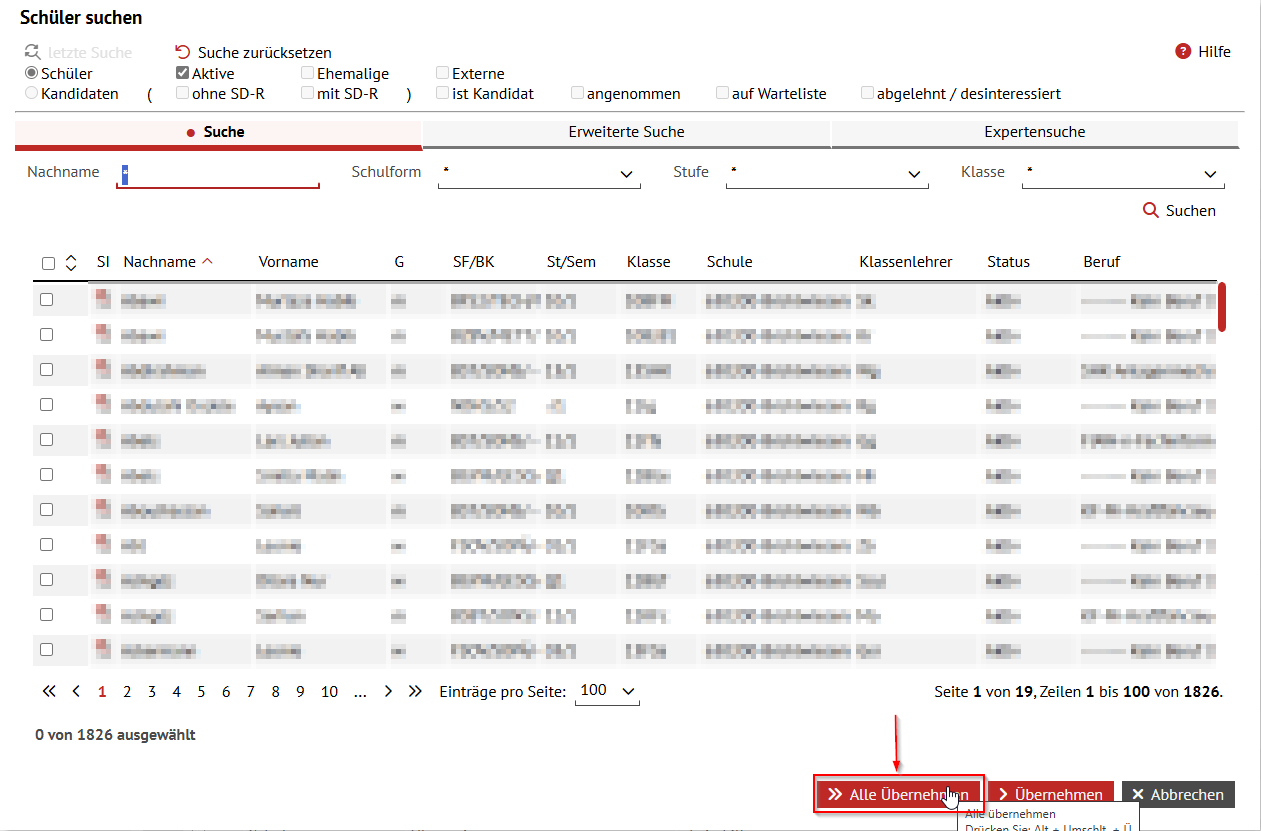Switch to the Erweiterte Suche tab
Image resolution: width=1261 pixels, height=831 pixels.
(x=626, y=131)
